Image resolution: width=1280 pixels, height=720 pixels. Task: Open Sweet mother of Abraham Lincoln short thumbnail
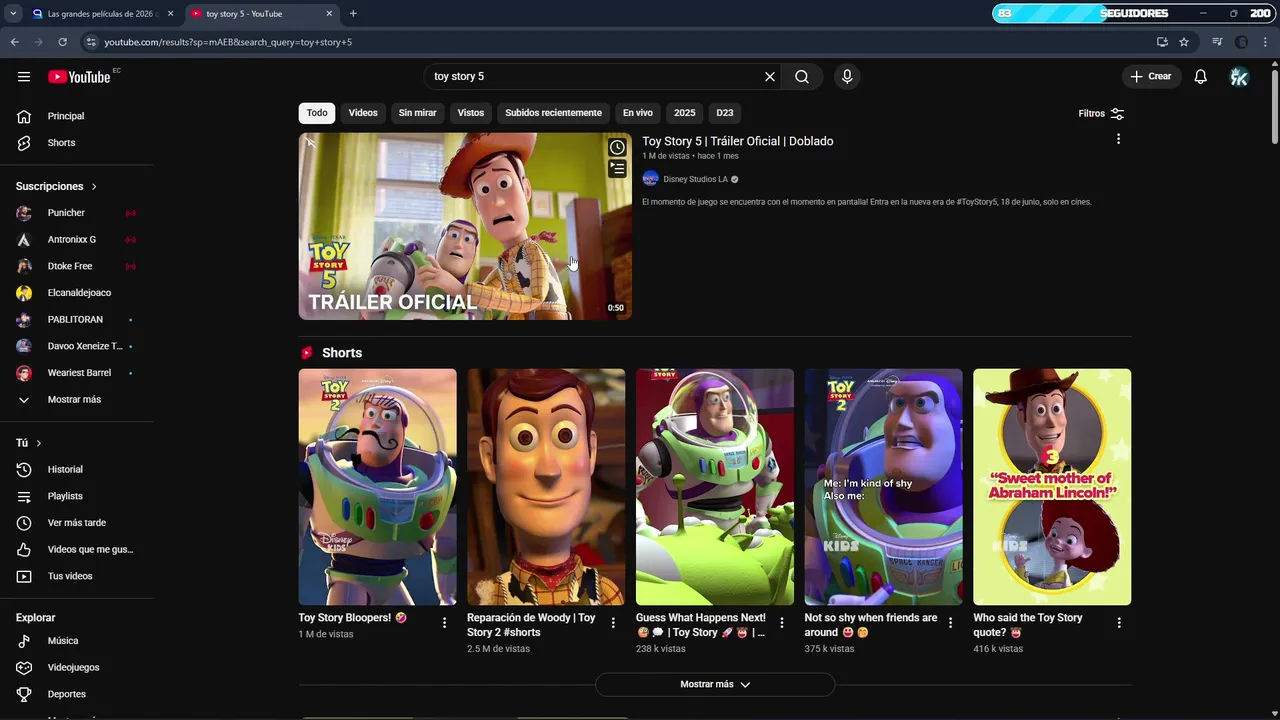coord(1052,487)
